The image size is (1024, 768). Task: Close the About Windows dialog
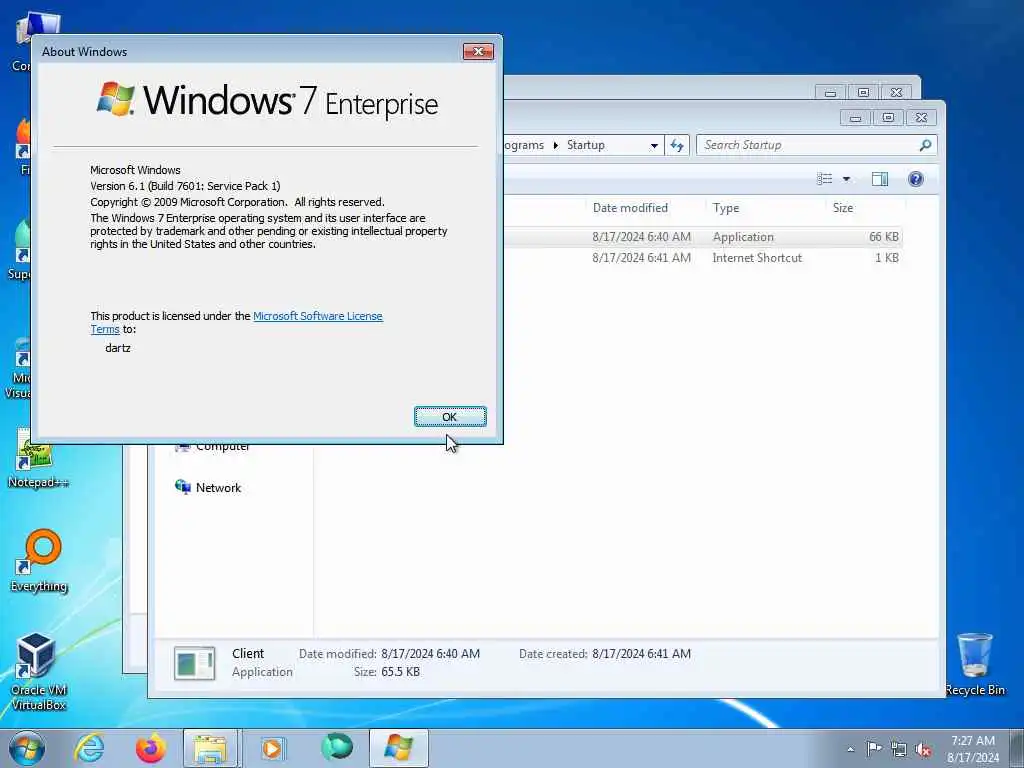pos(478,52)
